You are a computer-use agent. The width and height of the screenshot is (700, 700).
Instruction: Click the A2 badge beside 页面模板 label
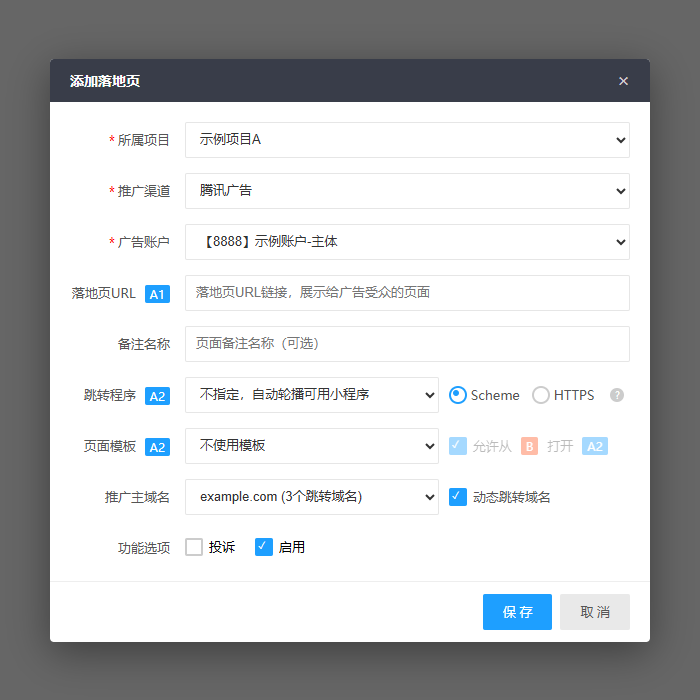point(157,446)
